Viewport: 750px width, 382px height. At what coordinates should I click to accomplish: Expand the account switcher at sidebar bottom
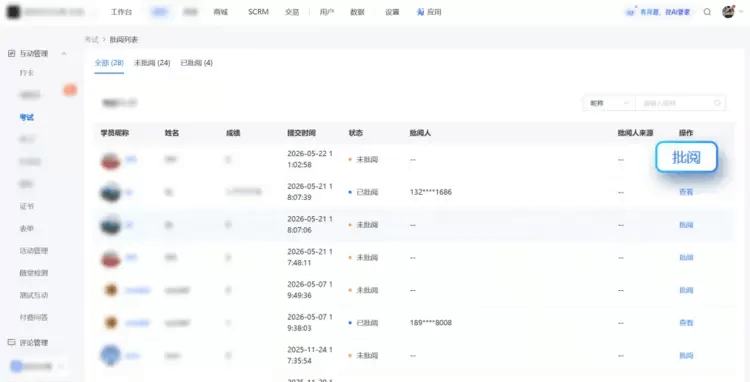click(x=61, y=367)
